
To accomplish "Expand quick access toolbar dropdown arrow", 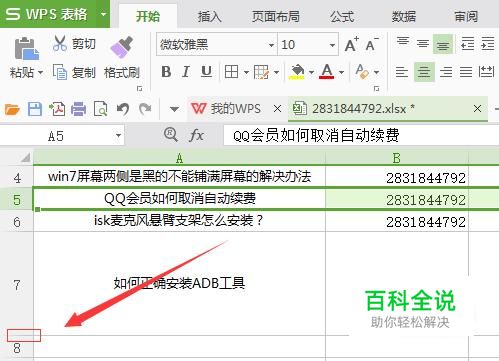I will pyautogui.click(x=174, y=109).
